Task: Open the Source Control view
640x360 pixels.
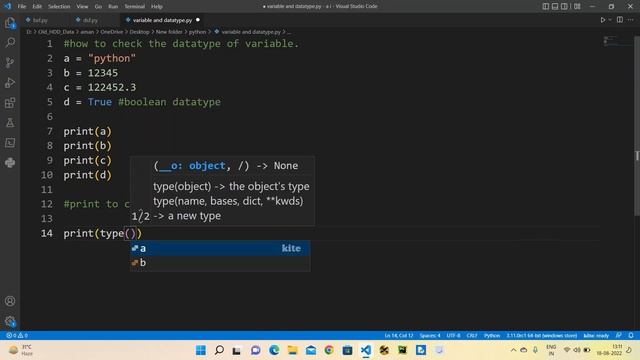Action: pos(10,62)
